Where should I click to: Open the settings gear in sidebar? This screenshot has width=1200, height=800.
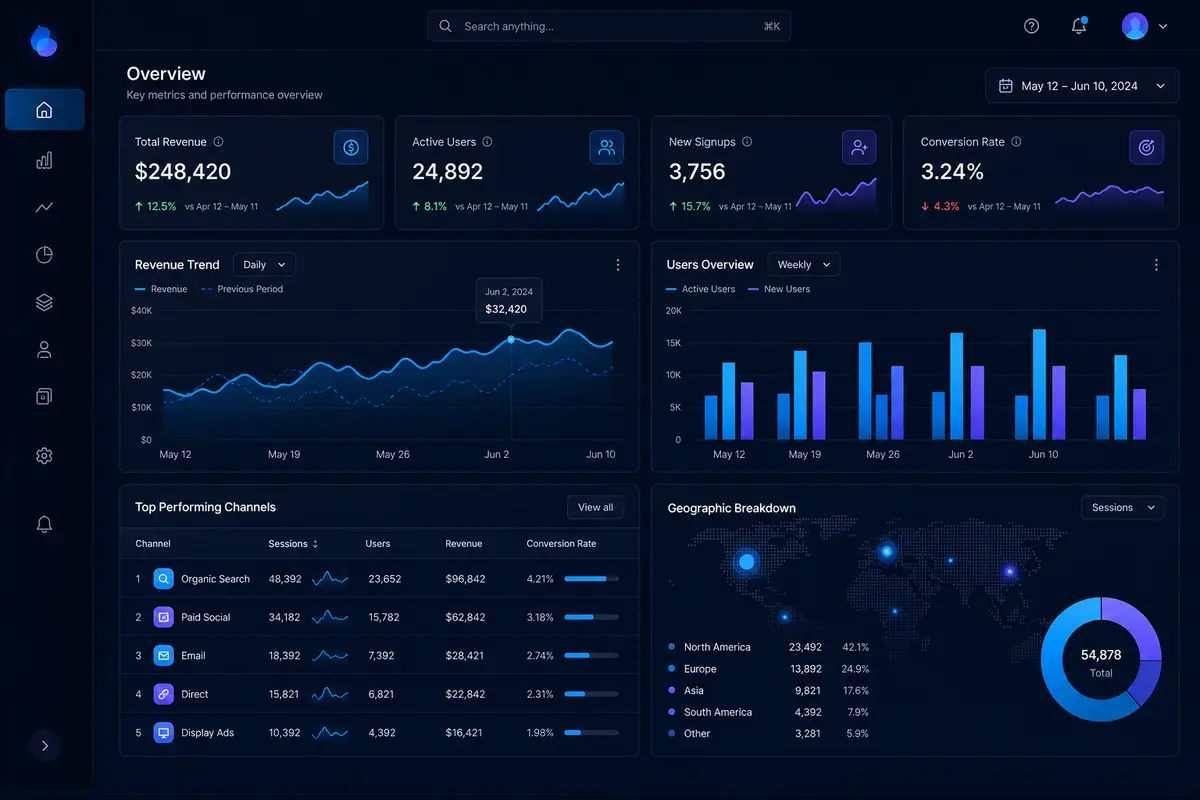pyautogui.click(x=44, y=456)
